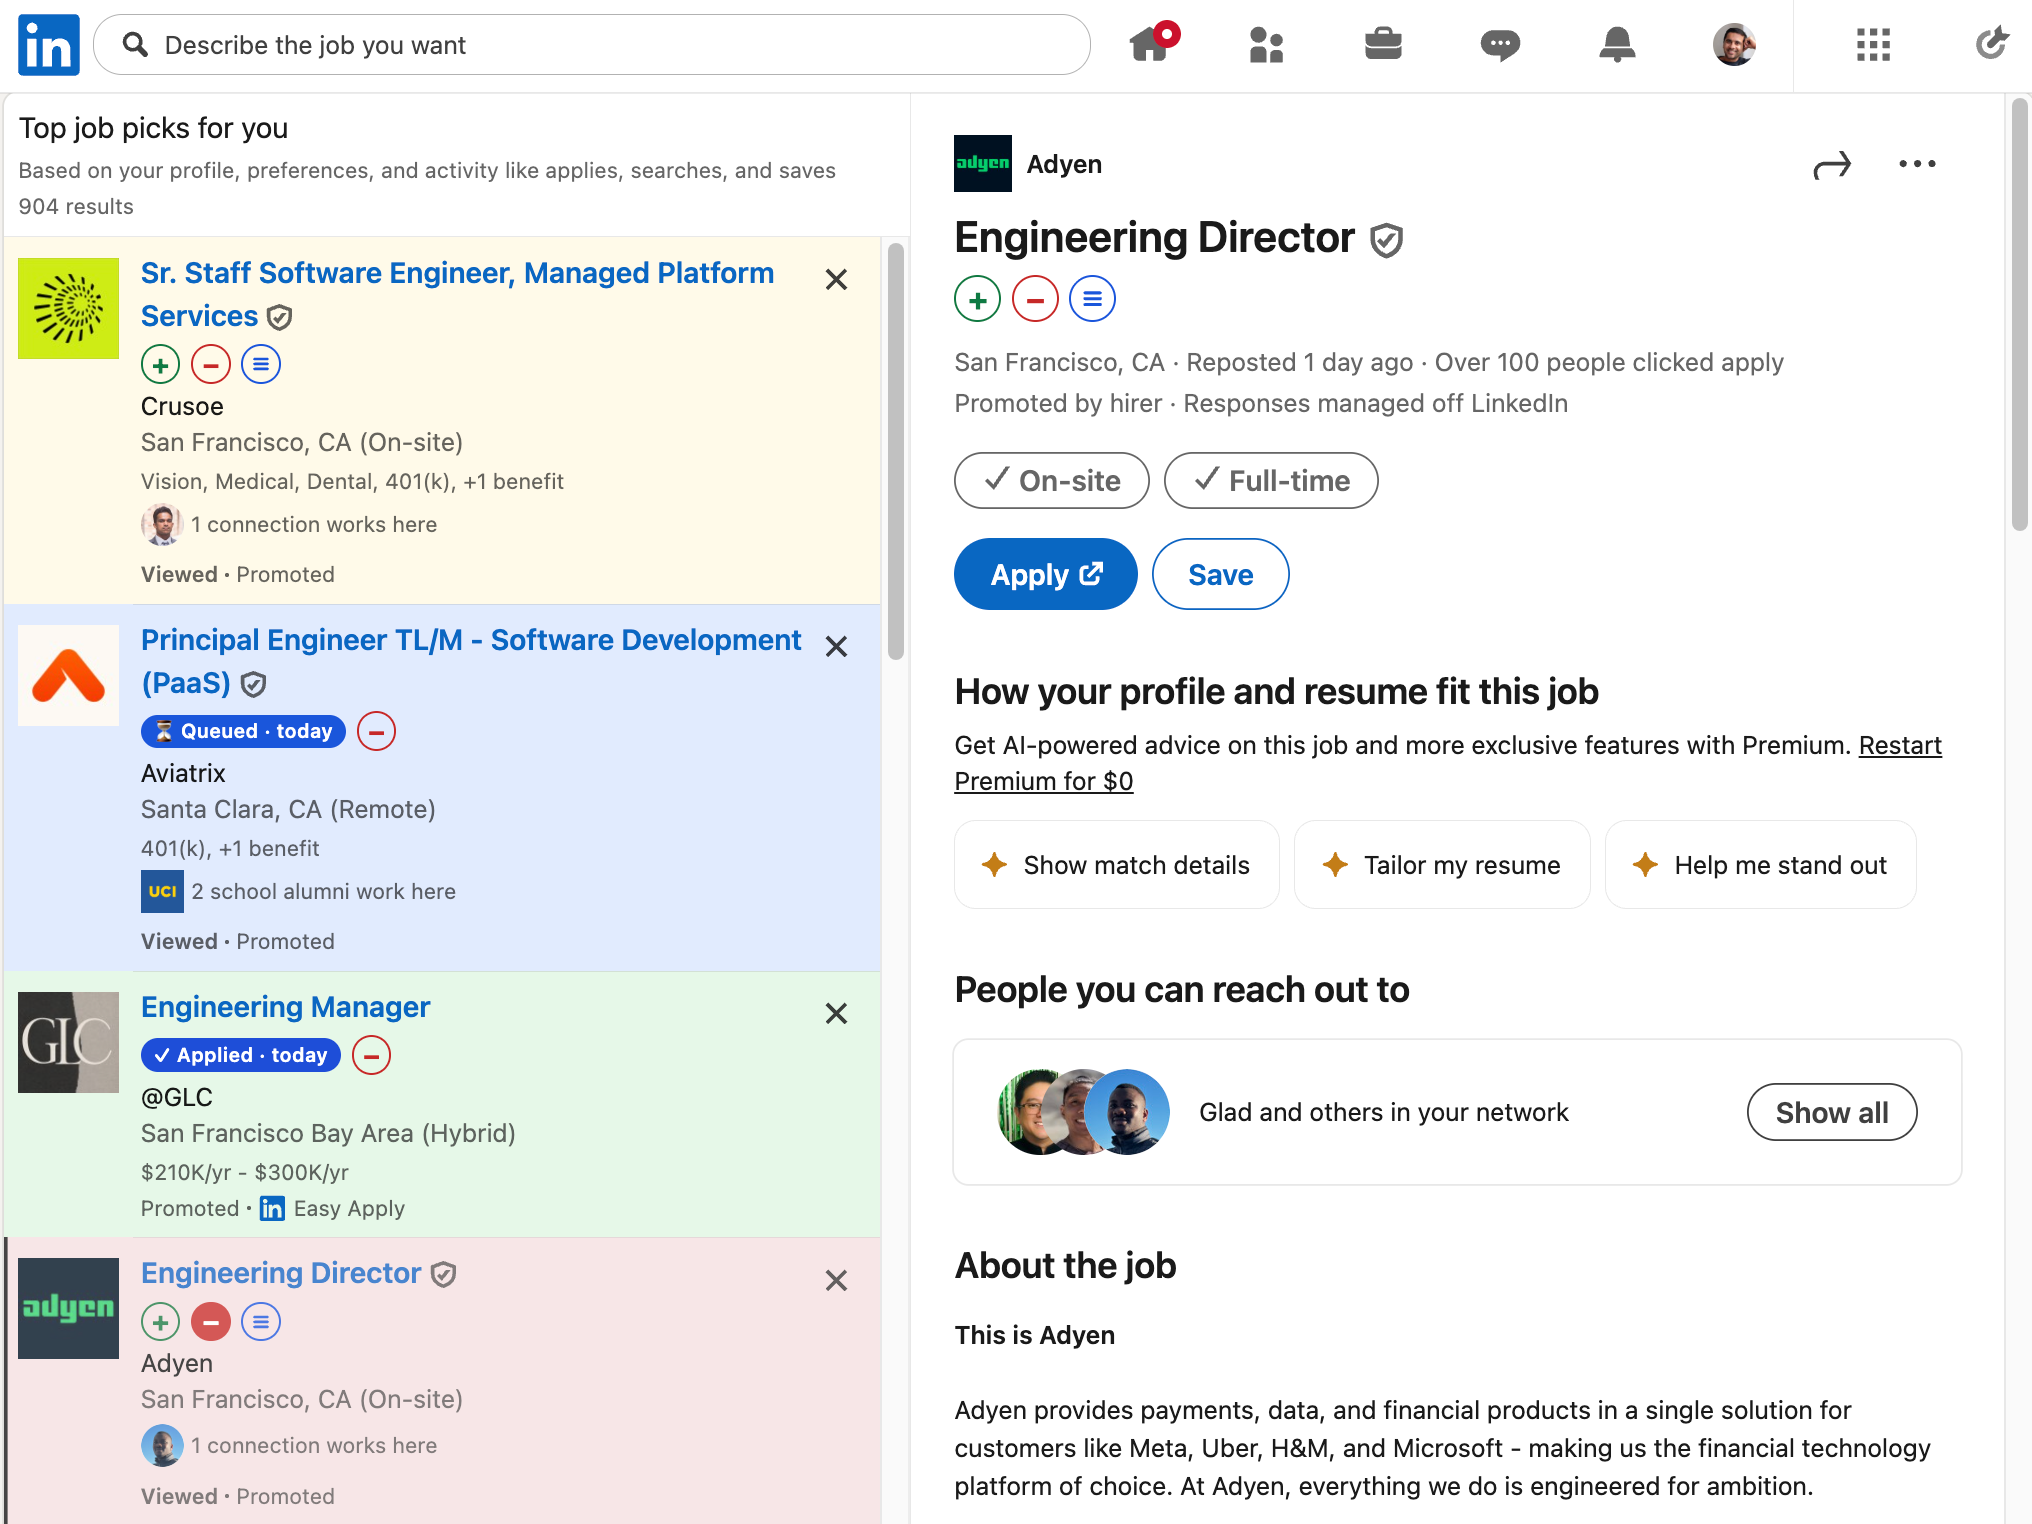The height and width of the screenshot is (1524, 2032).
Task: Click the green plus under the Engineering Director title
Action: tap(977, 299)
